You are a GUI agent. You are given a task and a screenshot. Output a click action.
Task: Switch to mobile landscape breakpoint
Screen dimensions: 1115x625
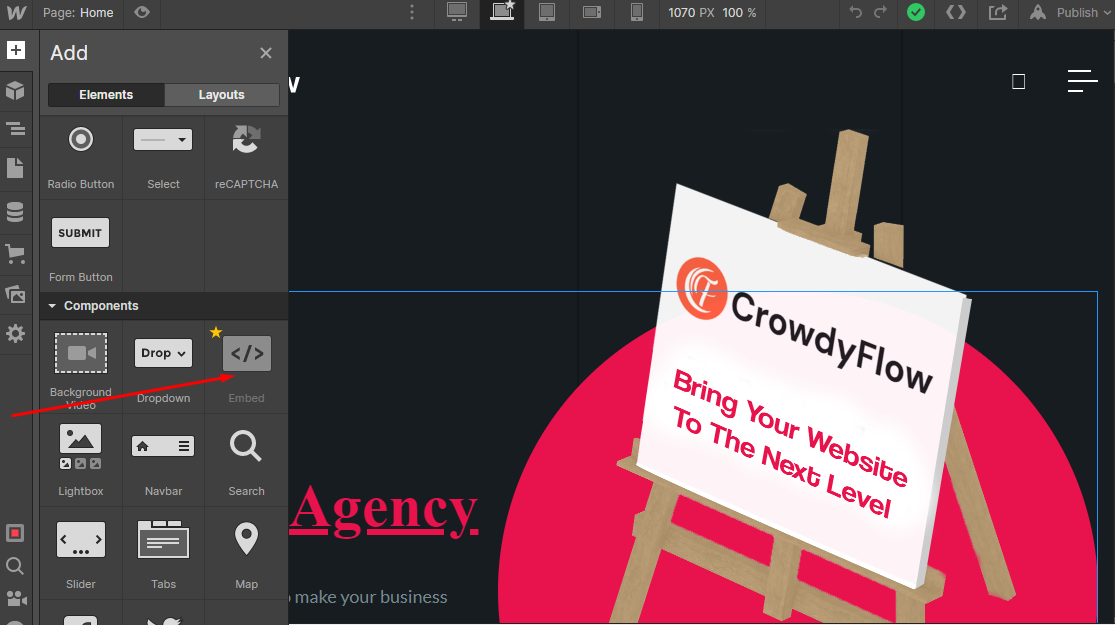(592, 12)
